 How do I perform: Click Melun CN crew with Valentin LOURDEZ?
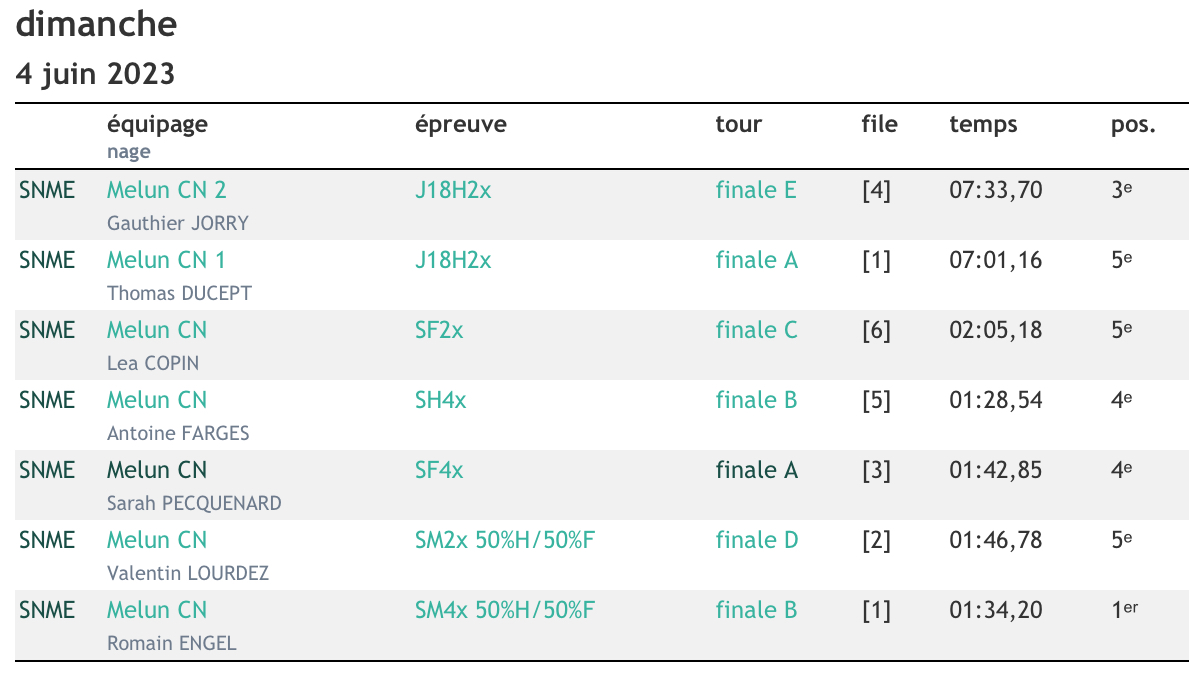(157, 540)
